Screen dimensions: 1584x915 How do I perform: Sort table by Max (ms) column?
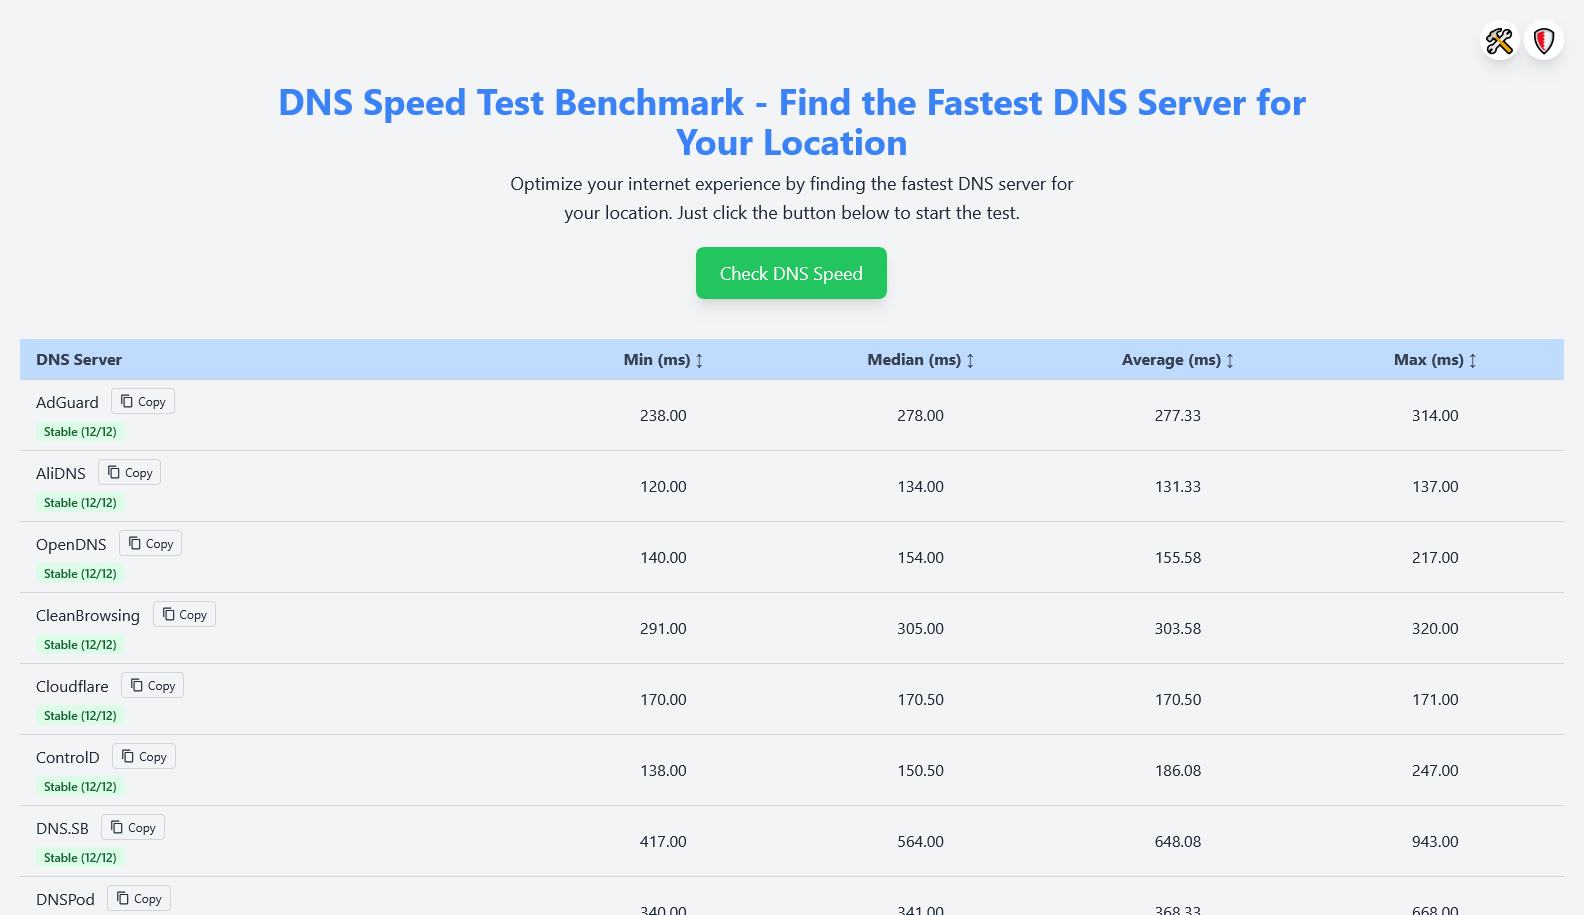[x=1435, y=360]
